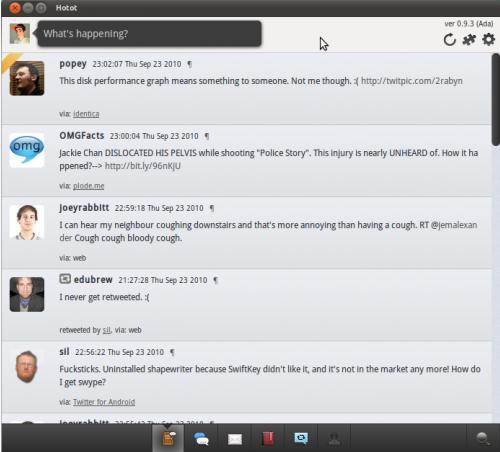Click username edubrew
This screenshot has height=452, width=500.
coord(93,279)
